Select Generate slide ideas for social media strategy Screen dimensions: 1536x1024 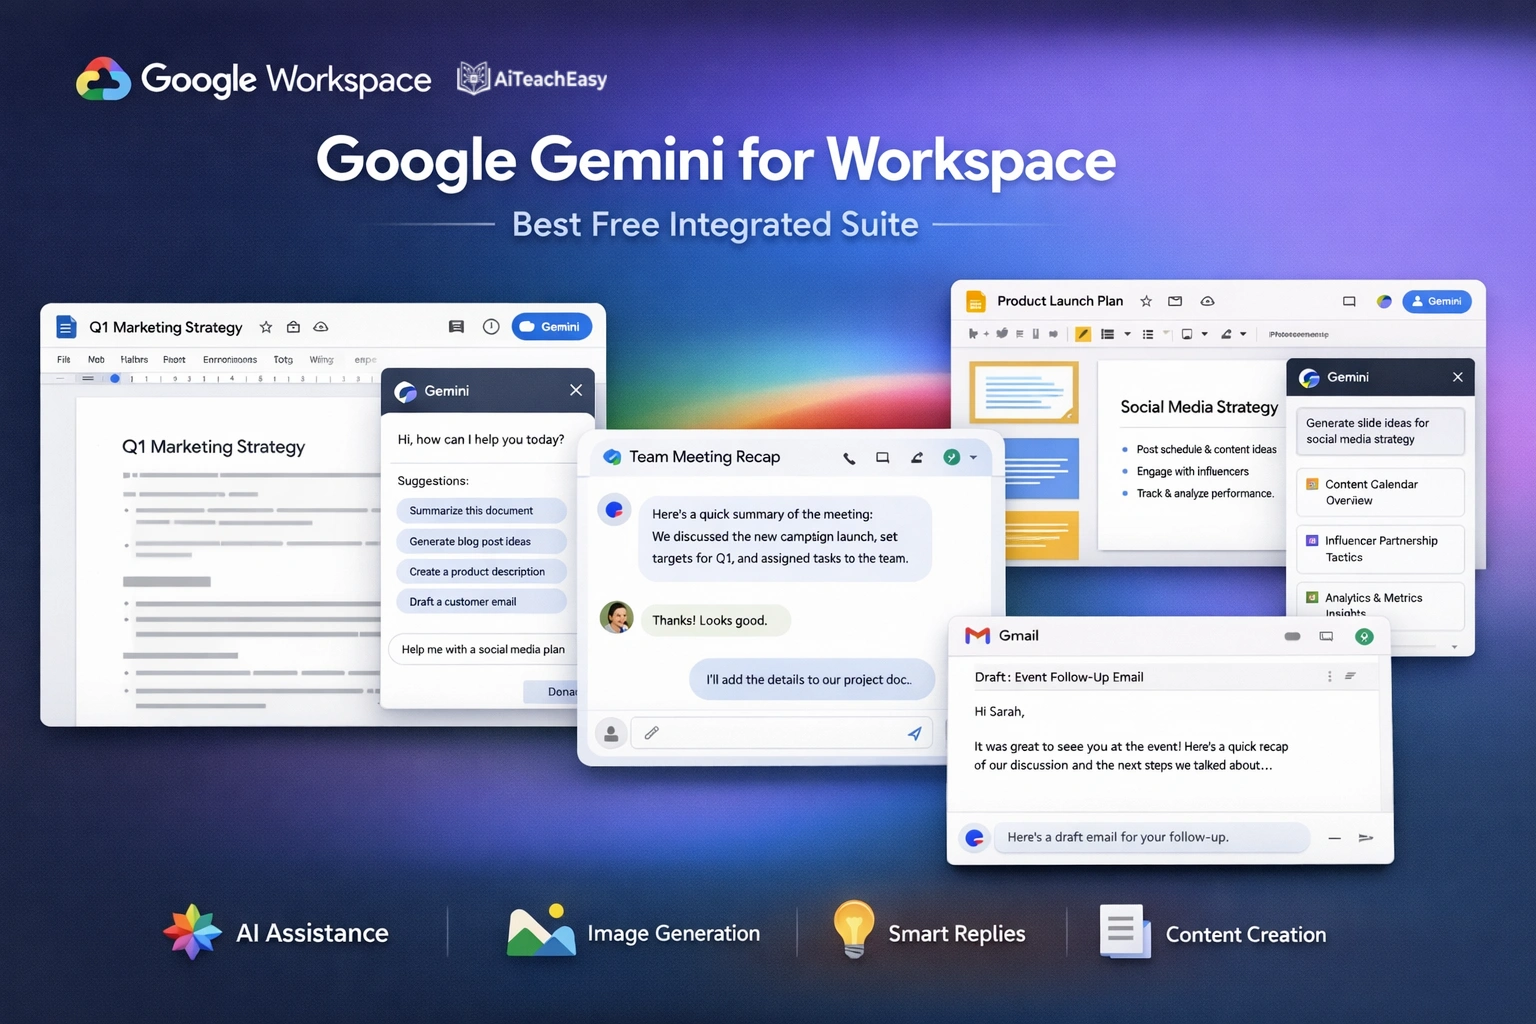tap(1379, 431)
